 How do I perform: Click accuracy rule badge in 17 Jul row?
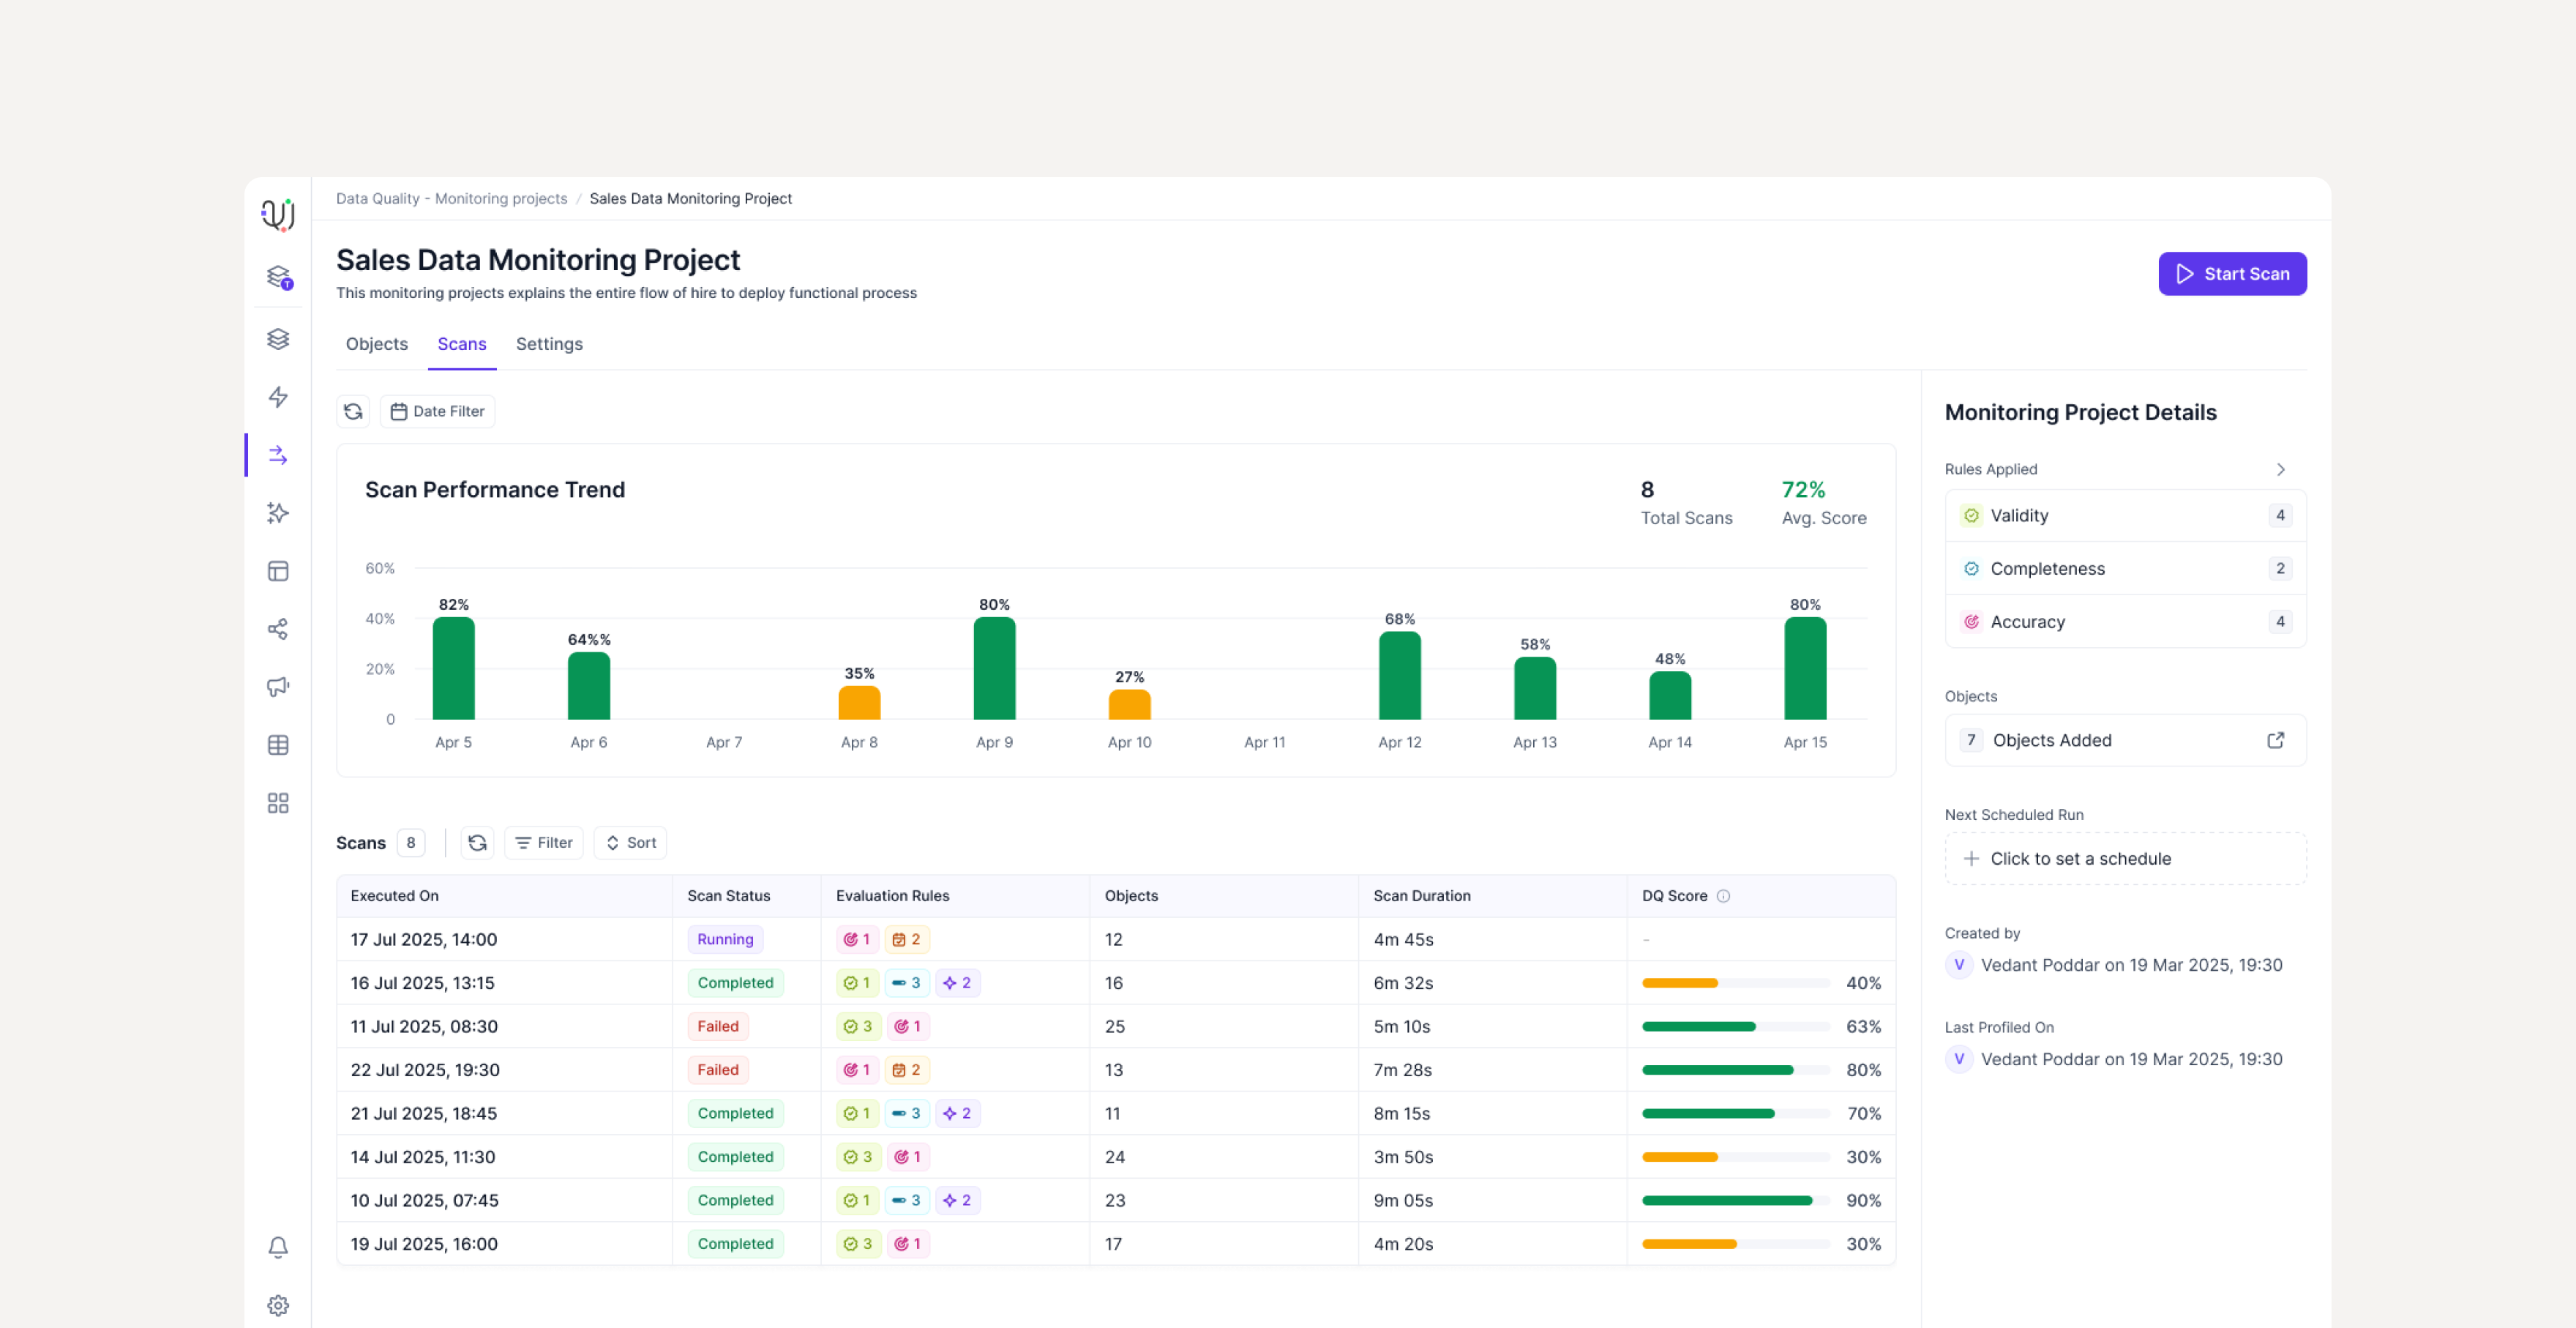(x=858, y=939)
